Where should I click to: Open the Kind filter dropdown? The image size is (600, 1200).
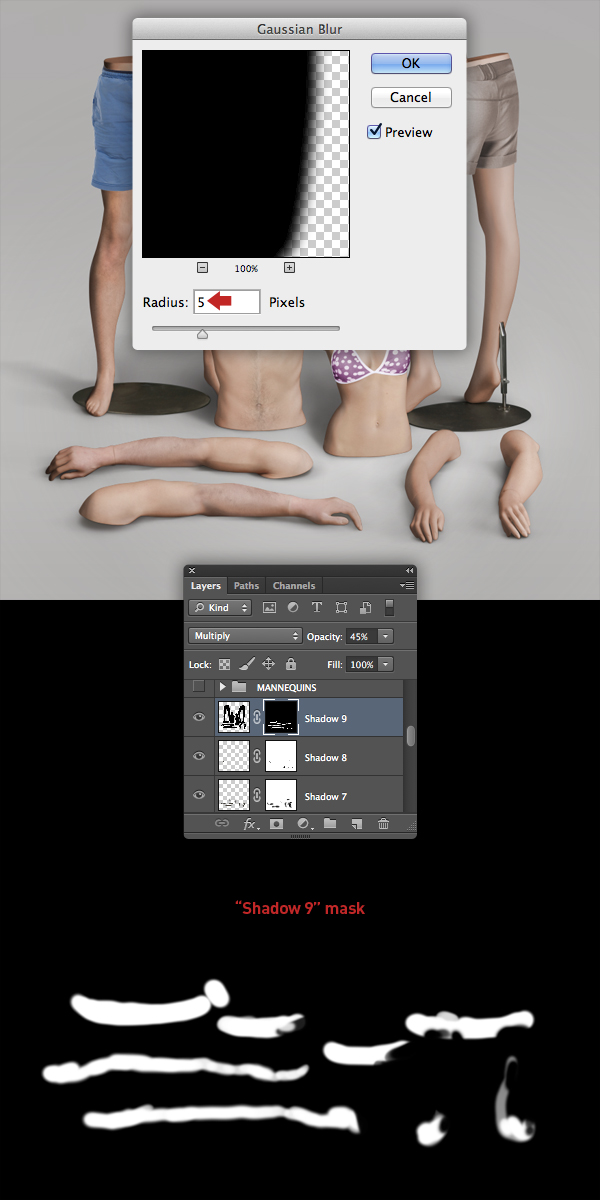click(221, 608)
